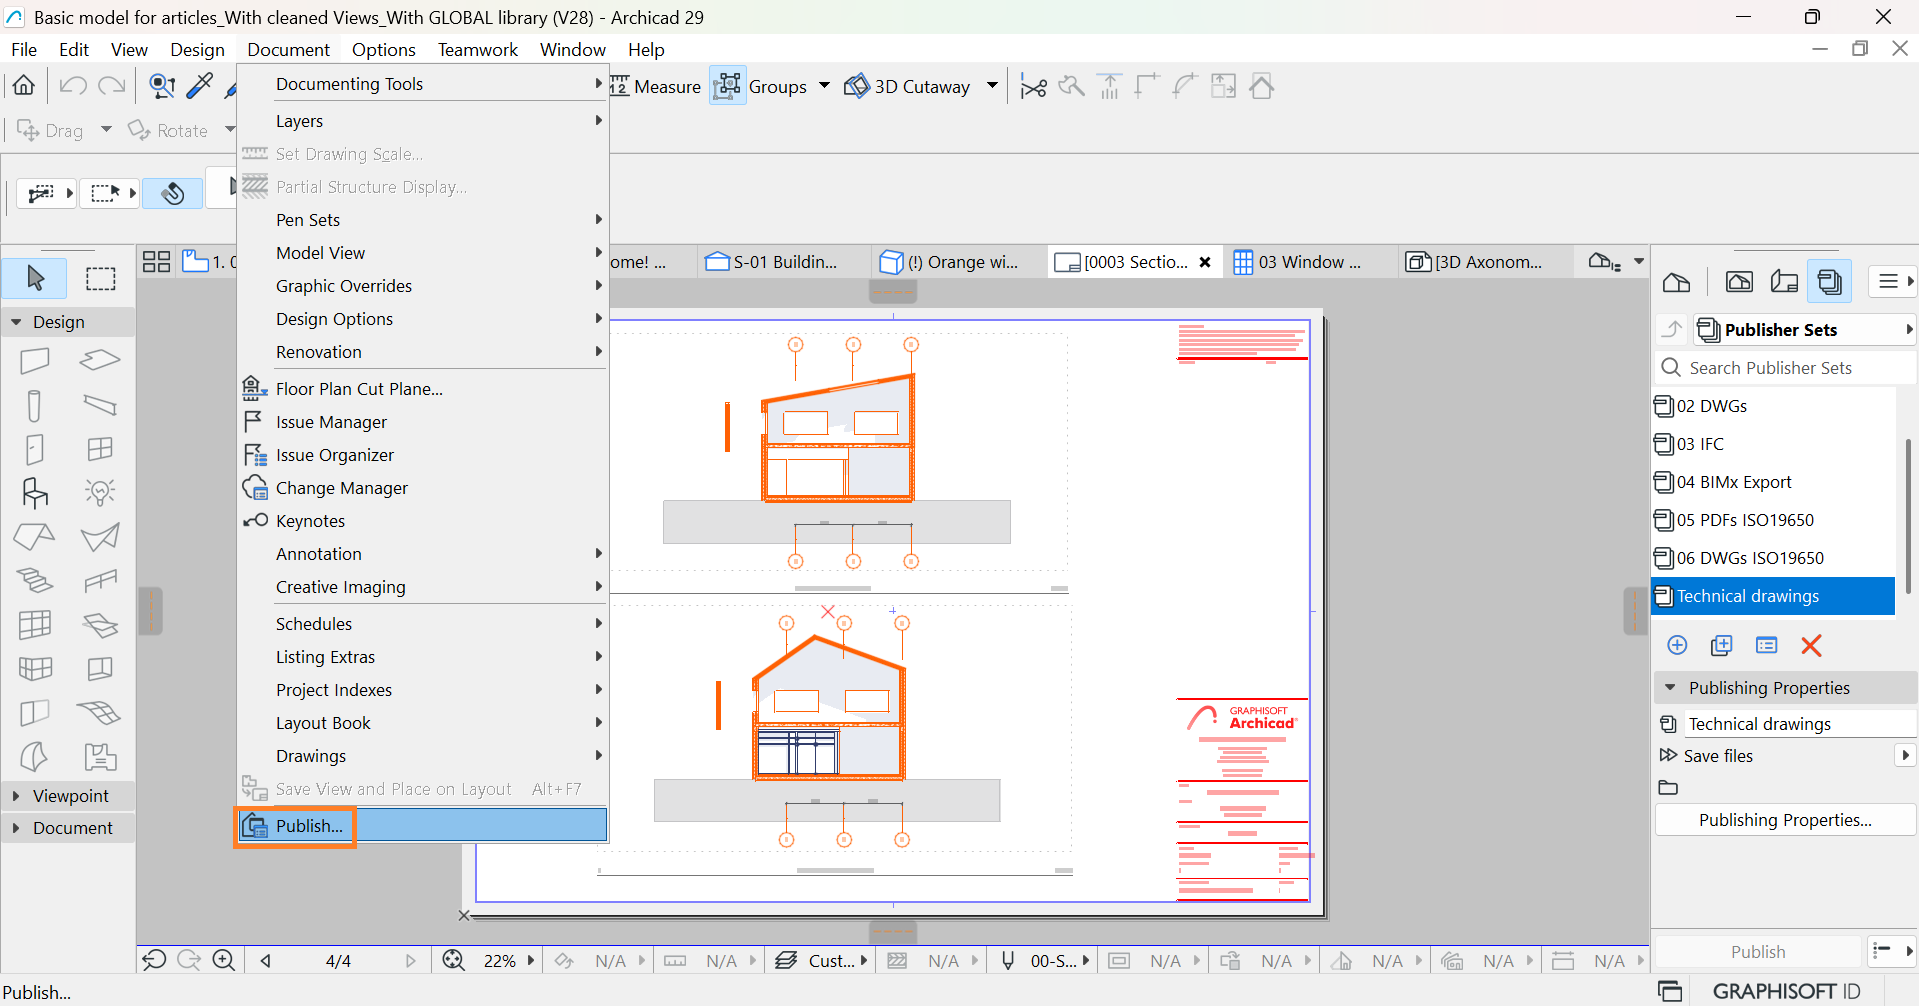
Task: Click the Find and Select icon
Action: click(x=162, y=86)
